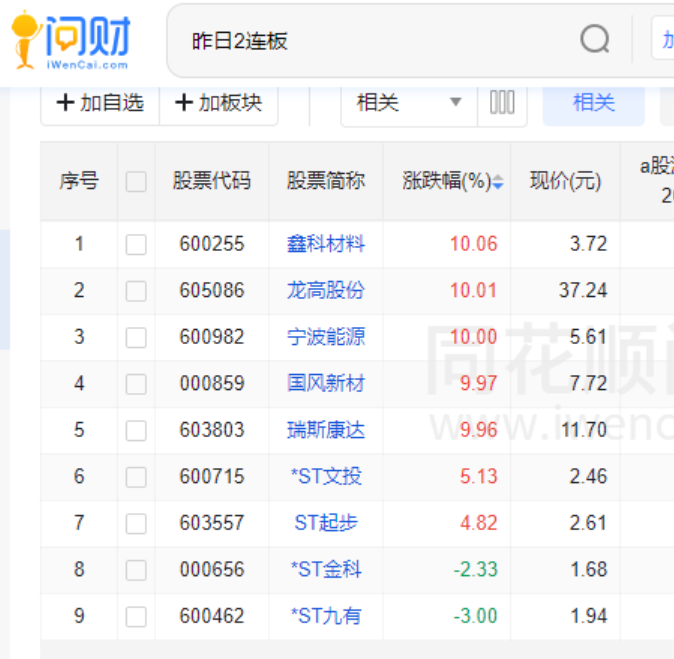Click the iWenCai logo

point(71,40)
